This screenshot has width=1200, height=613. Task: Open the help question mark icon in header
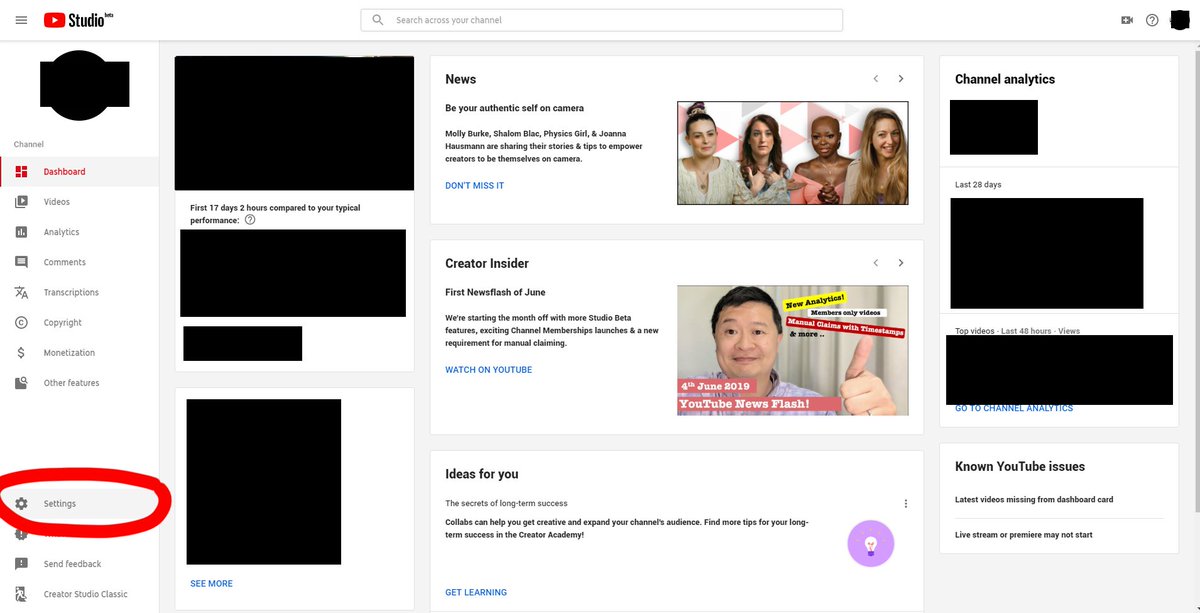1152,20
